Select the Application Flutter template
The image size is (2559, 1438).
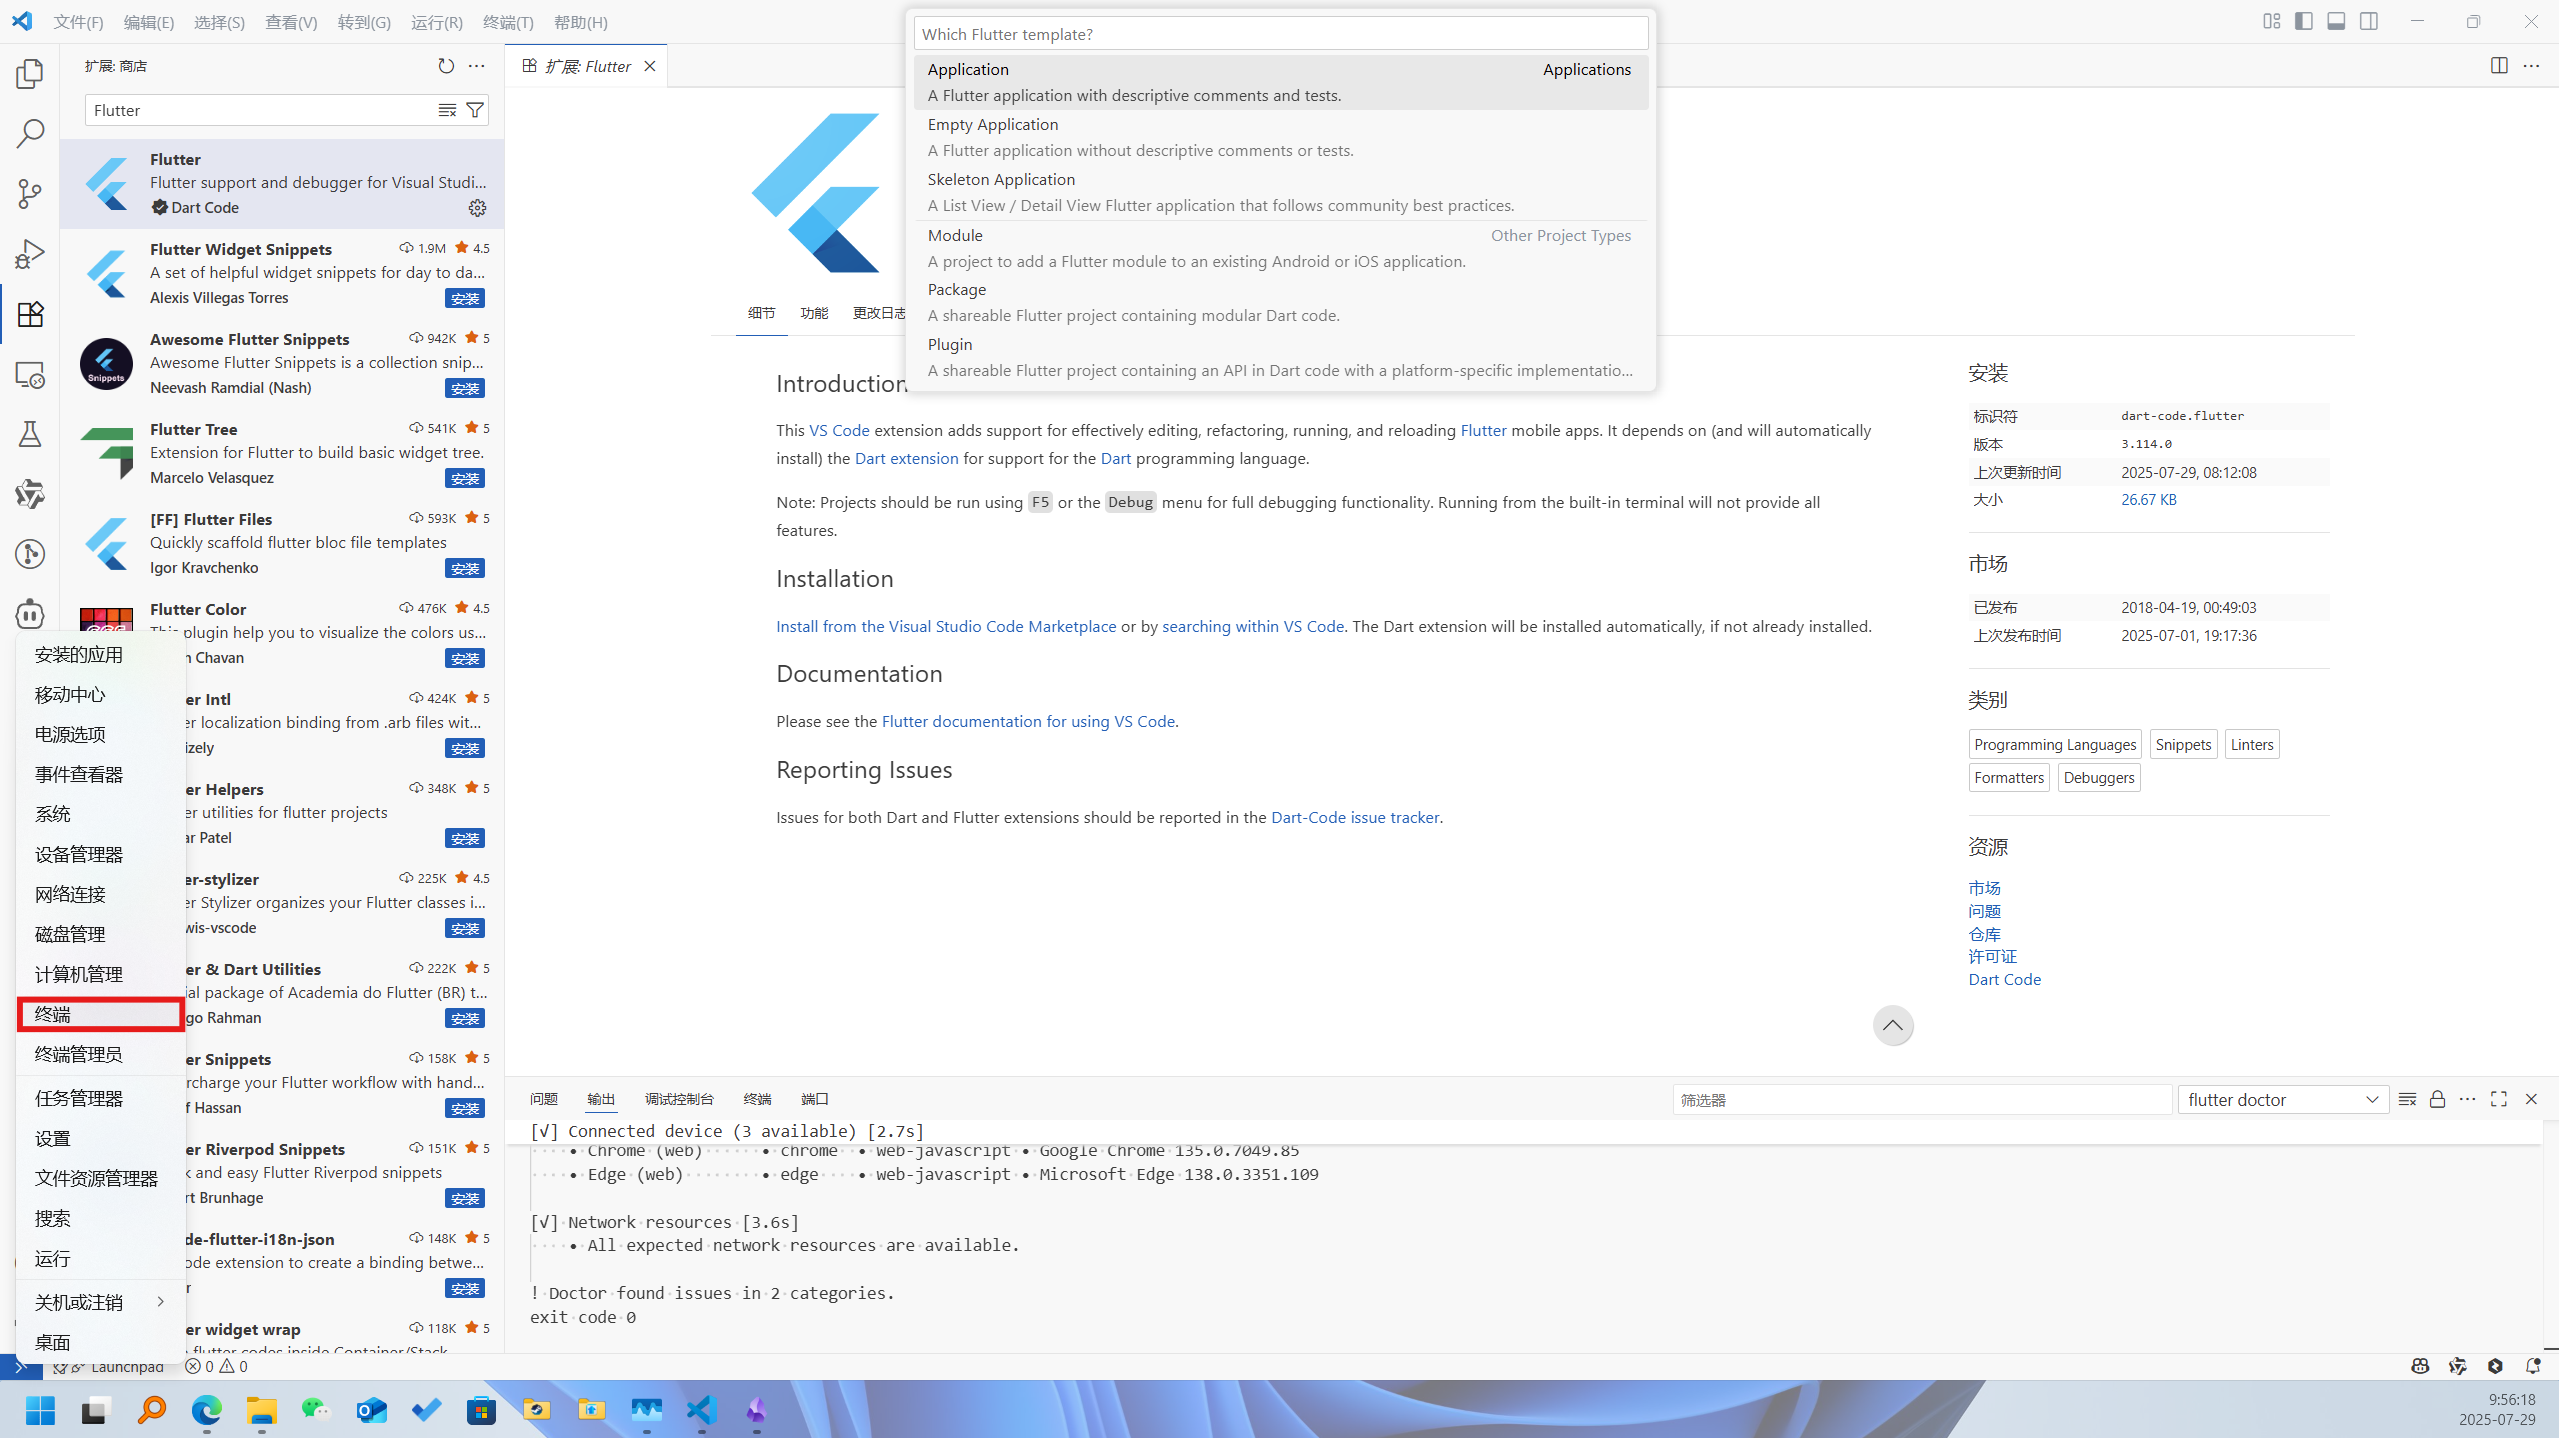click(1280, 82)
